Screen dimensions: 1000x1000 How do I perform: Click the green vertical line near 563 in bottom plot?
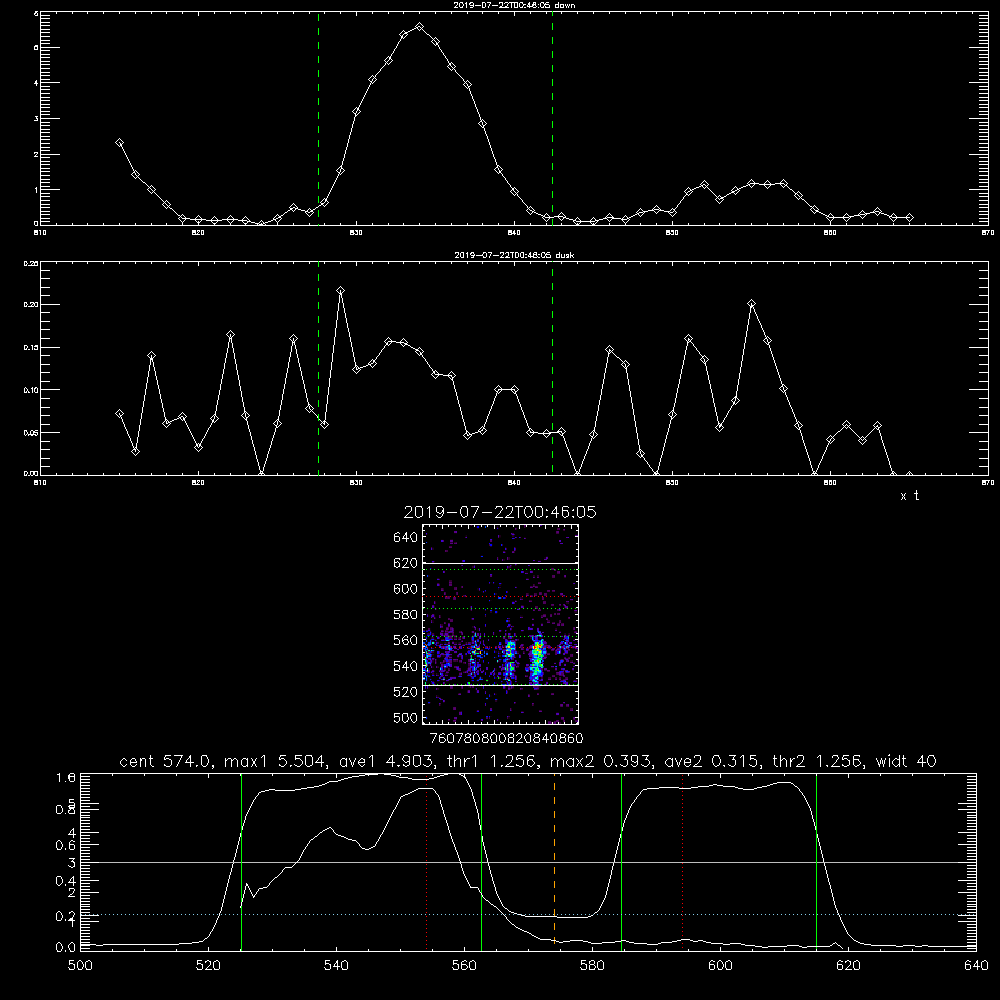tap(482, 861)
